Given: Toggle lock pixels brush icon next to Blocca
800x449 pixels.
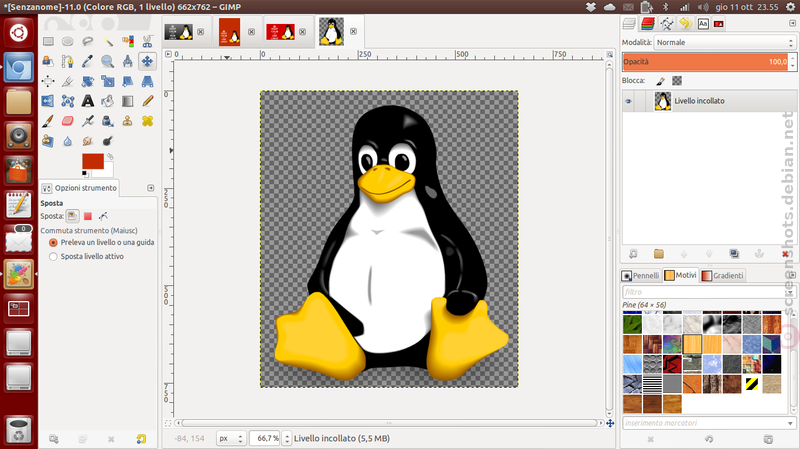Looking at the screenshot, I should pos(661,81).
